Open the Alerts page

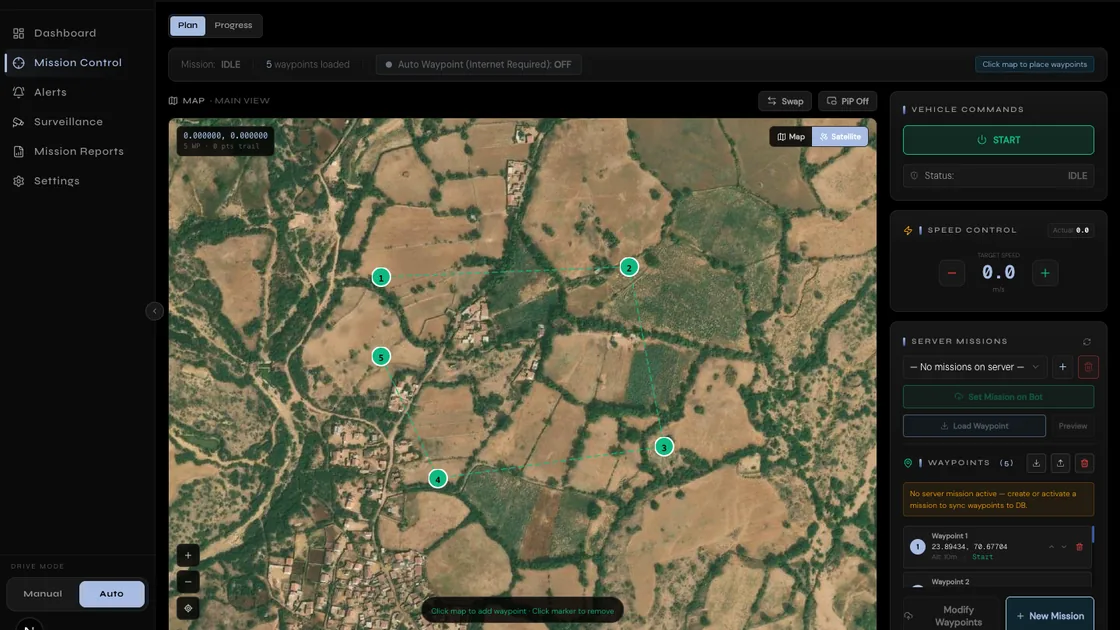(50, 92)
